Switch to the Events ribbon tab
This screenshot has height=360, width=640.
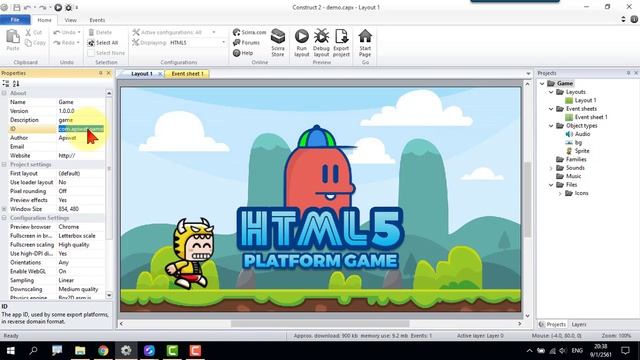tap(97, 20)
